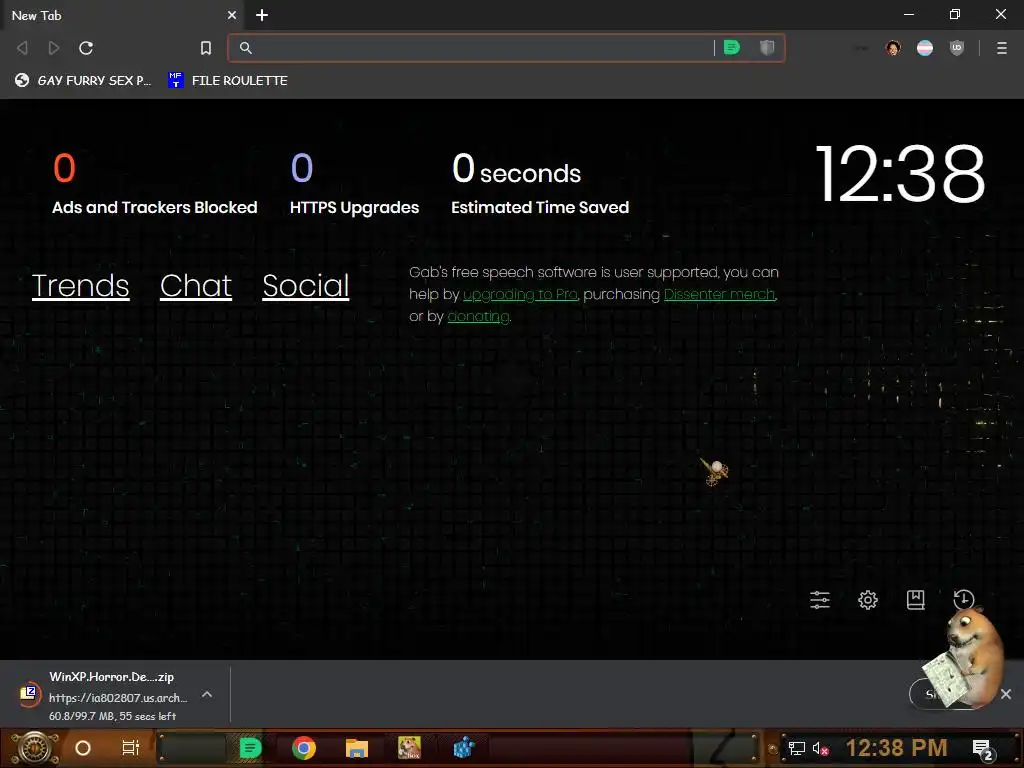Open a new tab with plus button
The image size is (1024, 768).
tap(262, 15)
